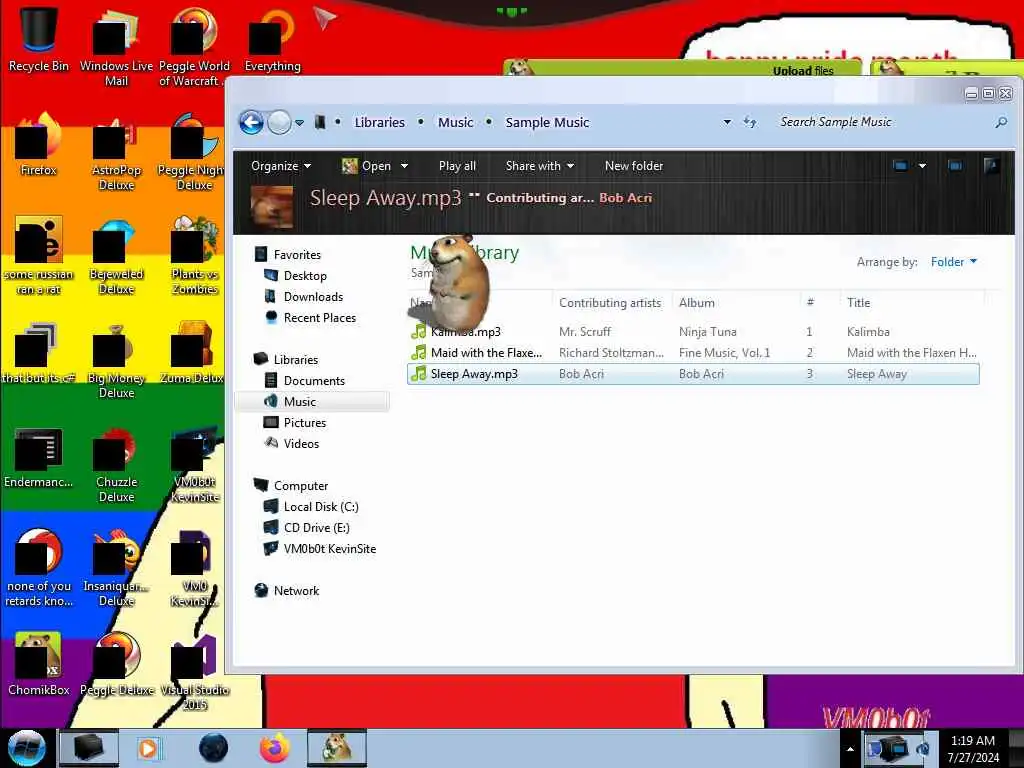Viewport: 1024px width, 768px height.
Task: Click the Sleep Away album art thumbnail
Action: pos(272,207)
